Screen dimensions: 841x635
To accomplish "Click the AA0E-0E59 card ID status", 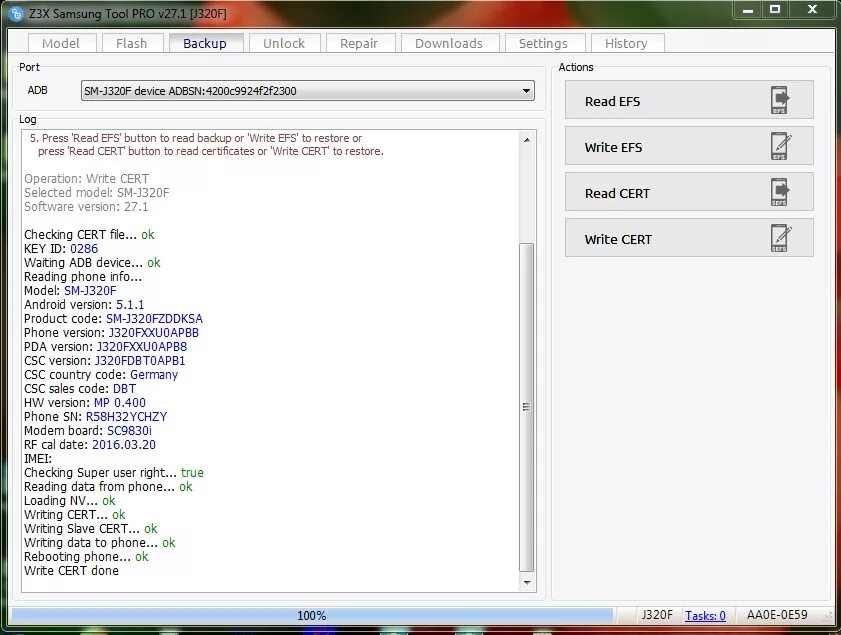I will point(777,615).
